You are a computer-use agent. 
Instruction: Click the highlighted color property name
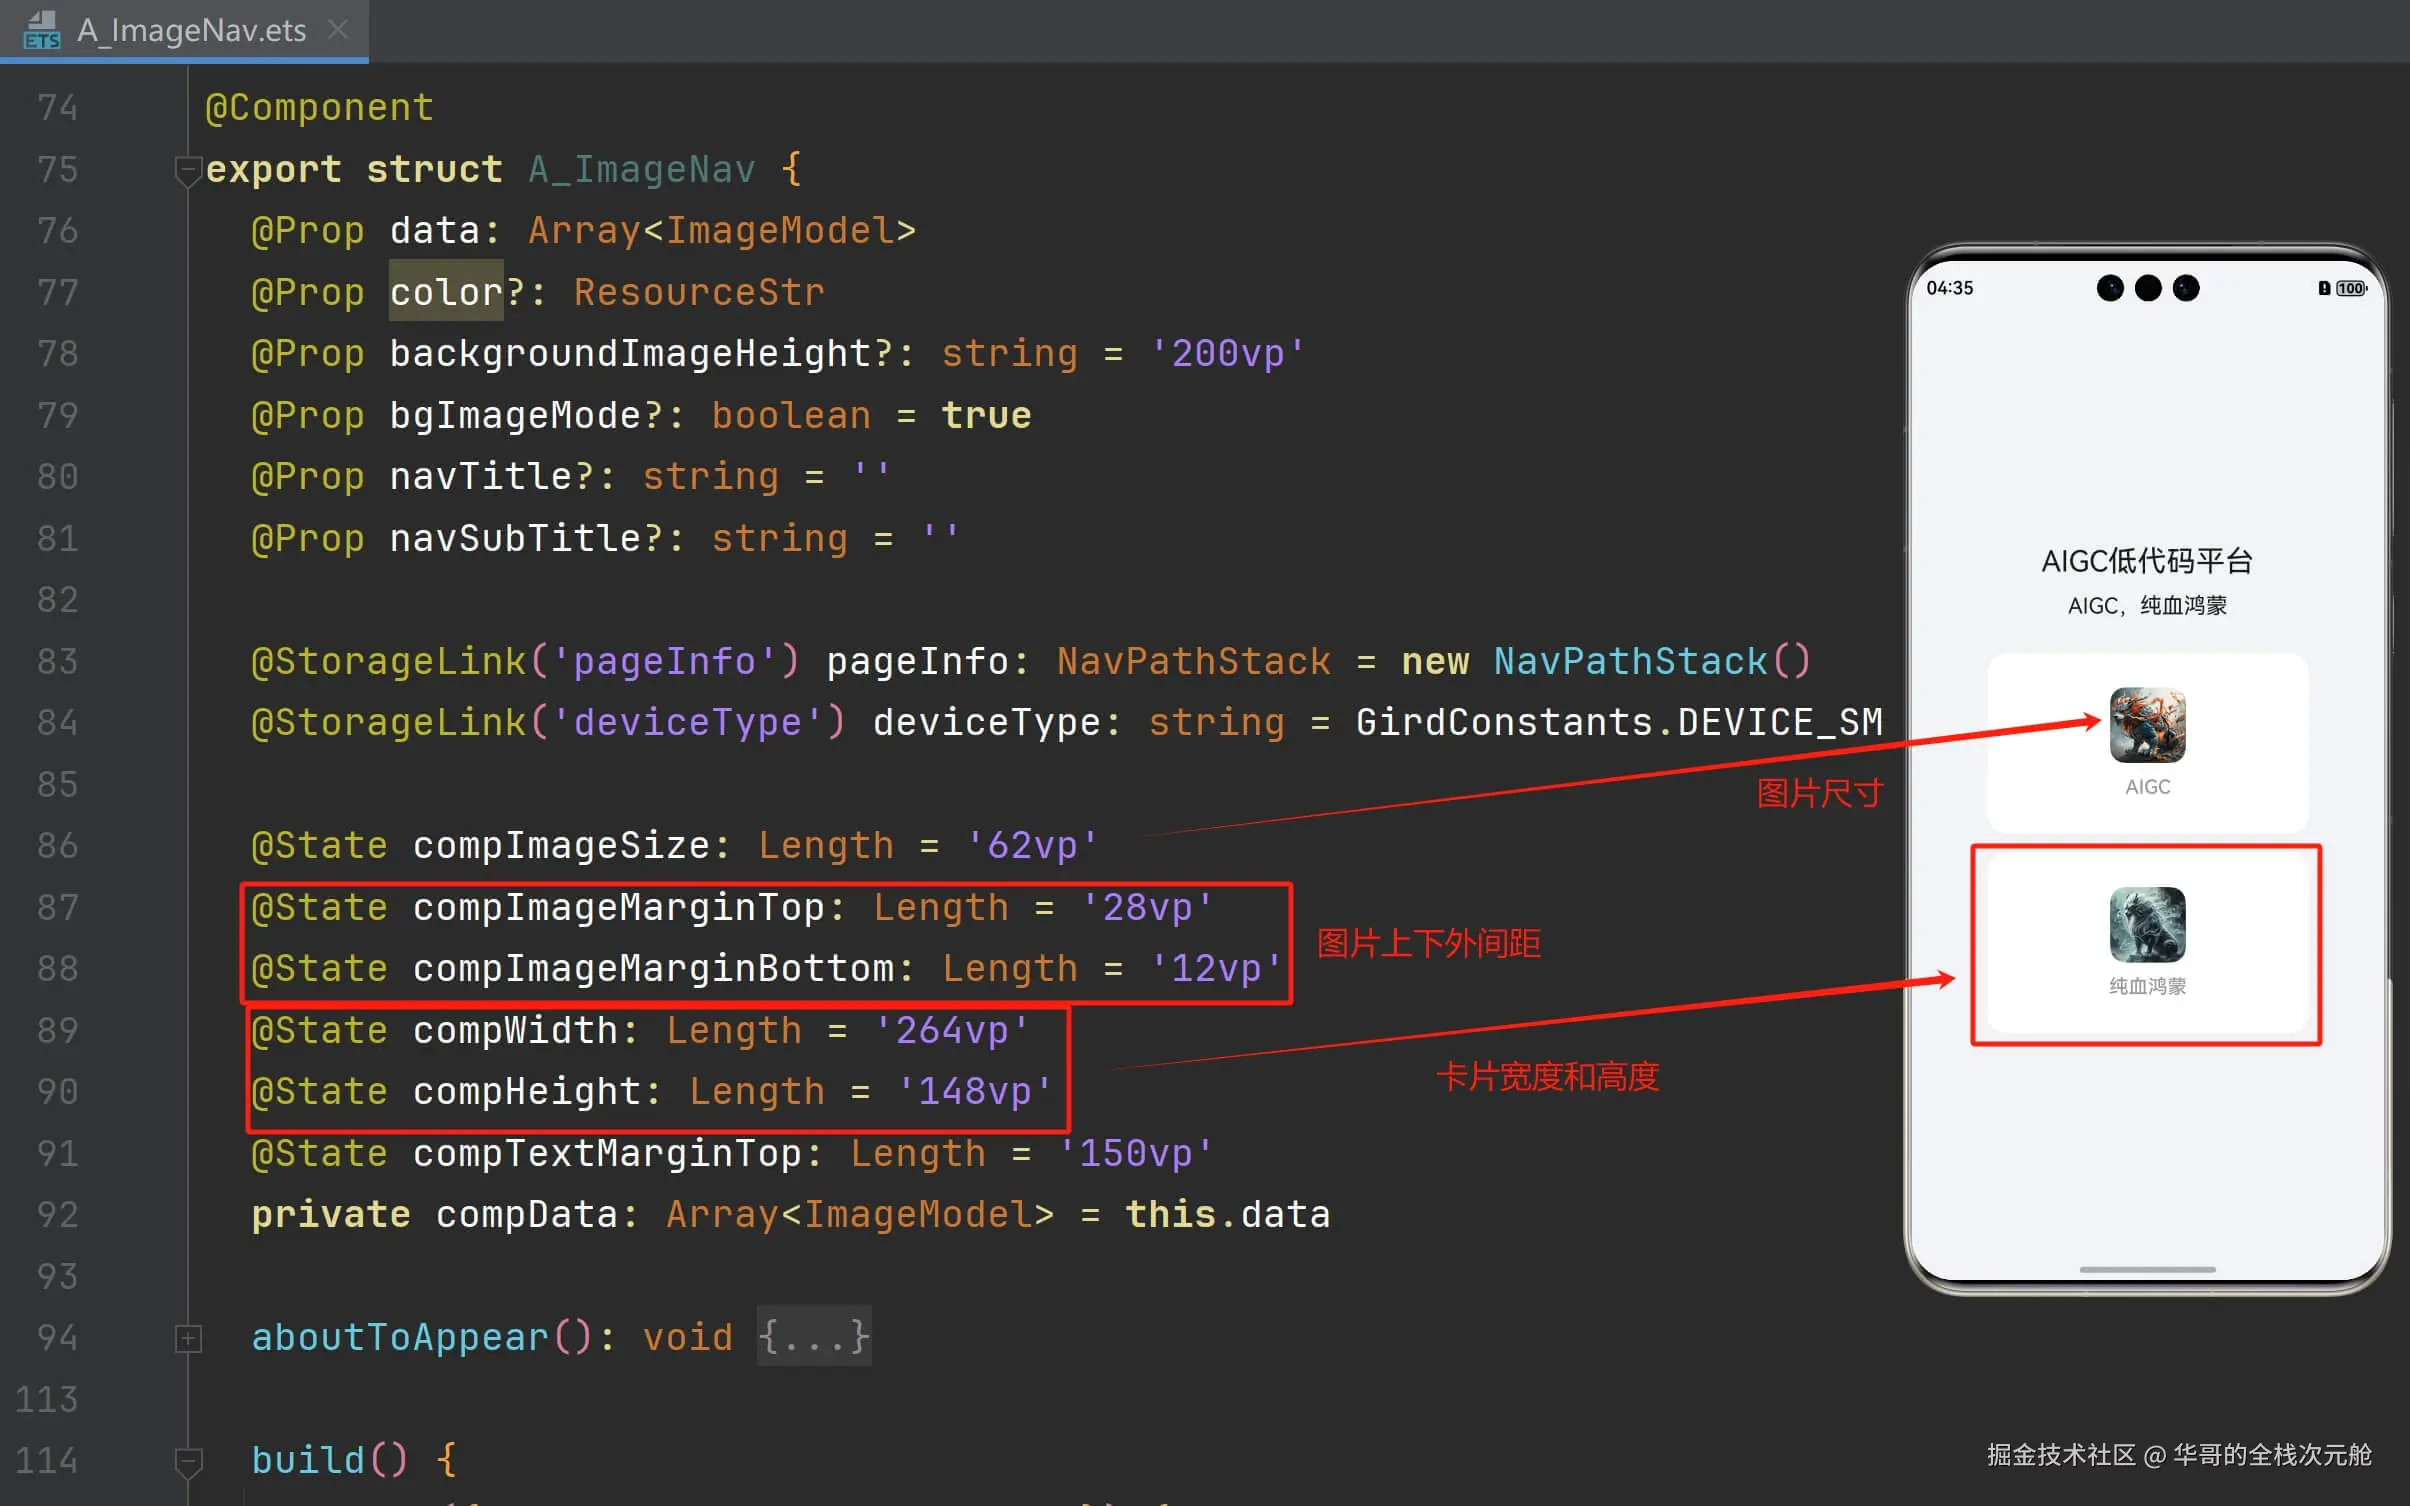(x=446, y=292)
